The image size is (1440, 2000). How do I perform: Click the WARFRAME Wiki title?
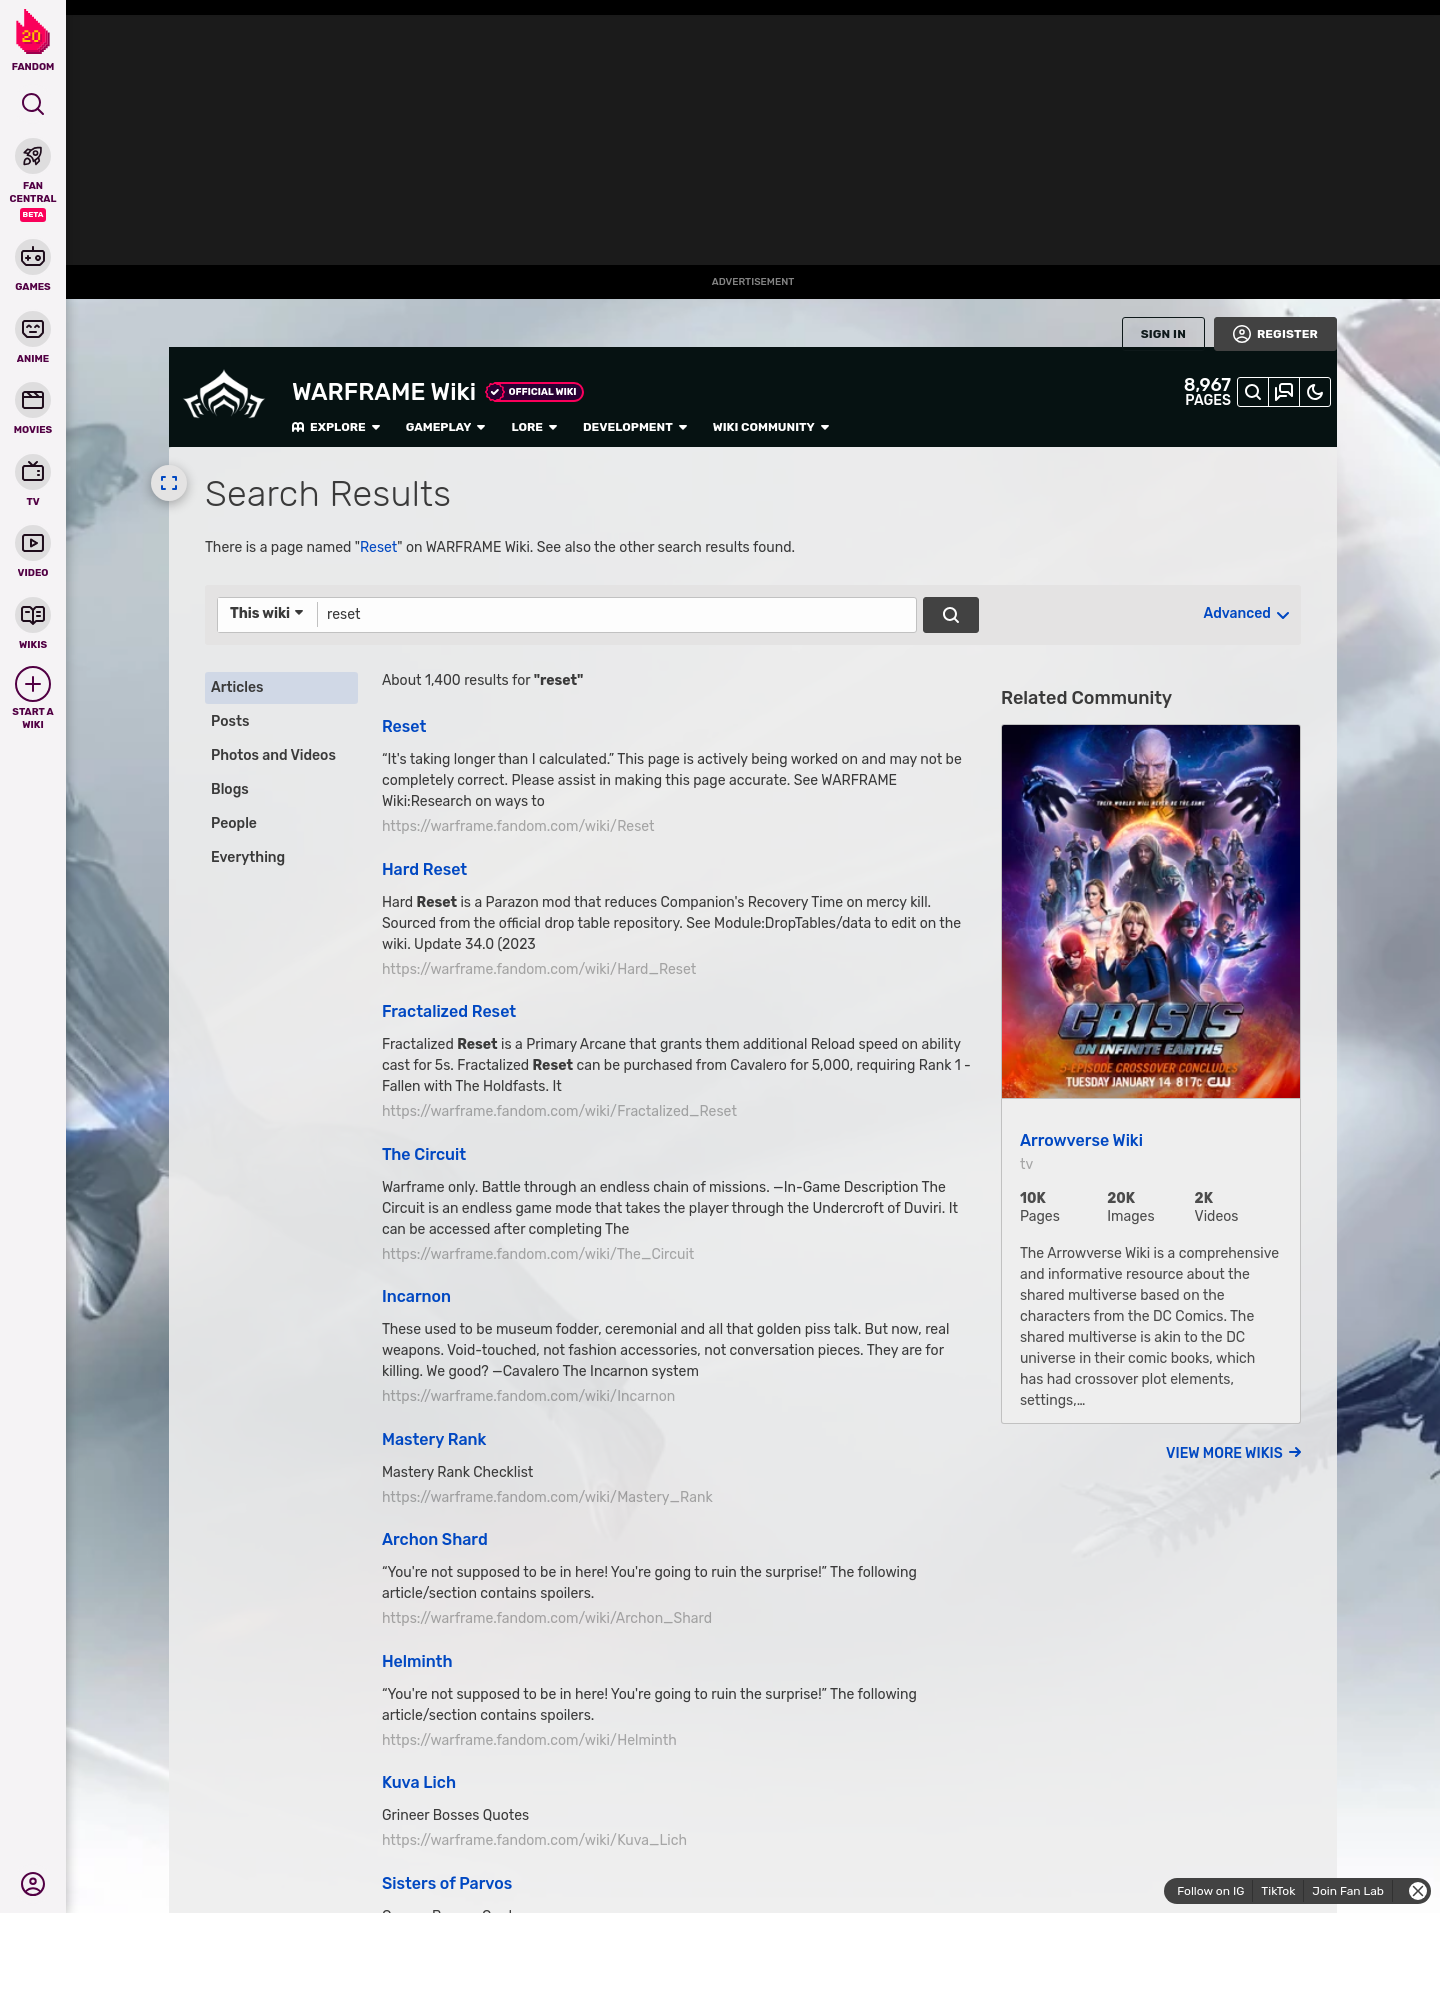pos(384,392)
